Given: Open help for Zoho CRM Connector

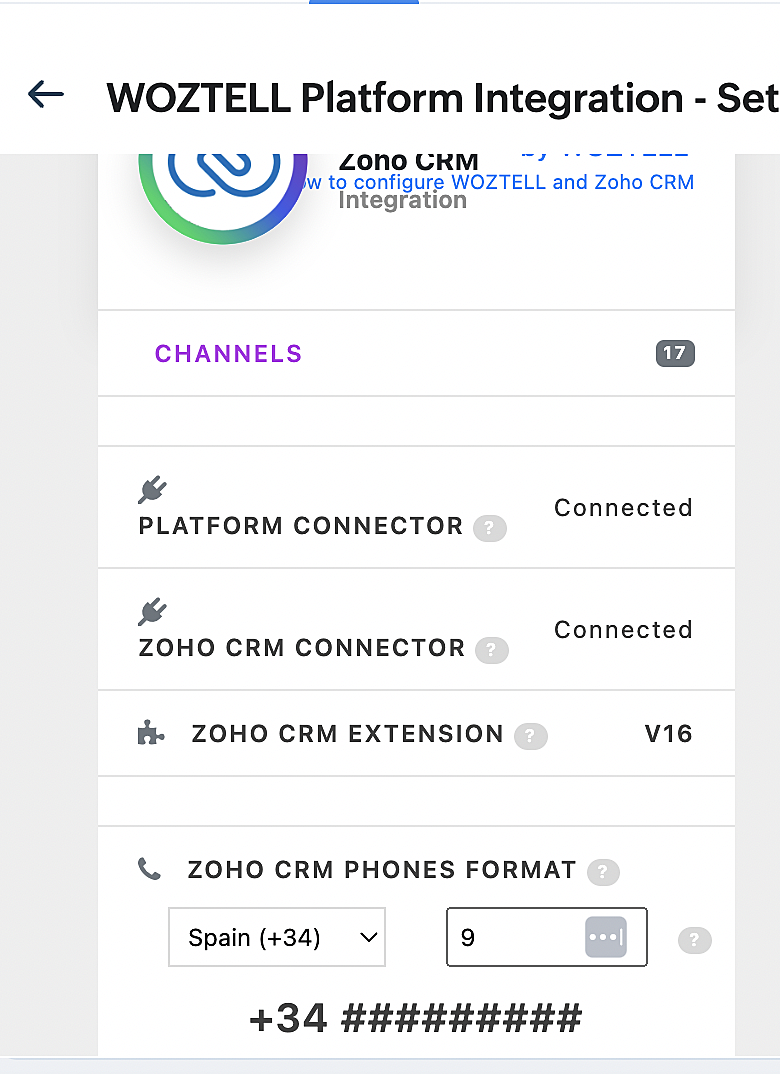Looking at the screenshot, I should coord(492,650).
